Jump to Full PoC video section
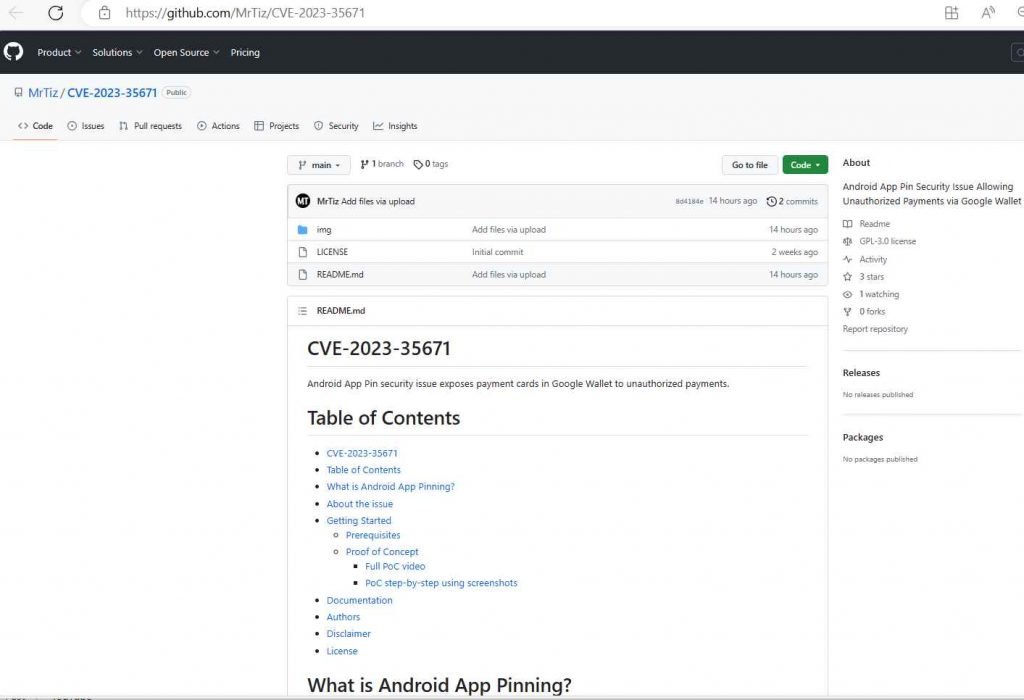 (395, 566)
